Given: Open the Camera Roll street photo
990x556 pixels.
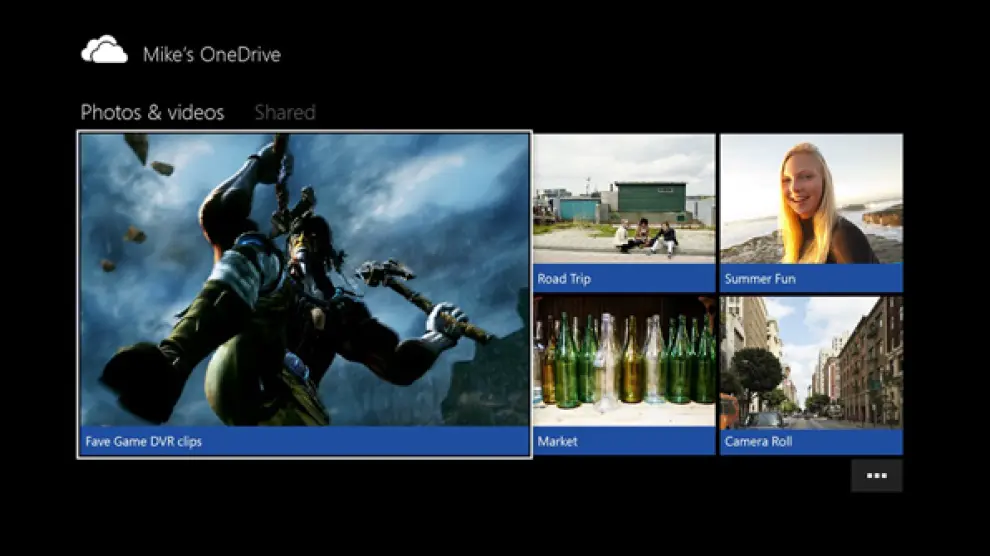Looking at the screenshot, I should (x=811, y=361).
